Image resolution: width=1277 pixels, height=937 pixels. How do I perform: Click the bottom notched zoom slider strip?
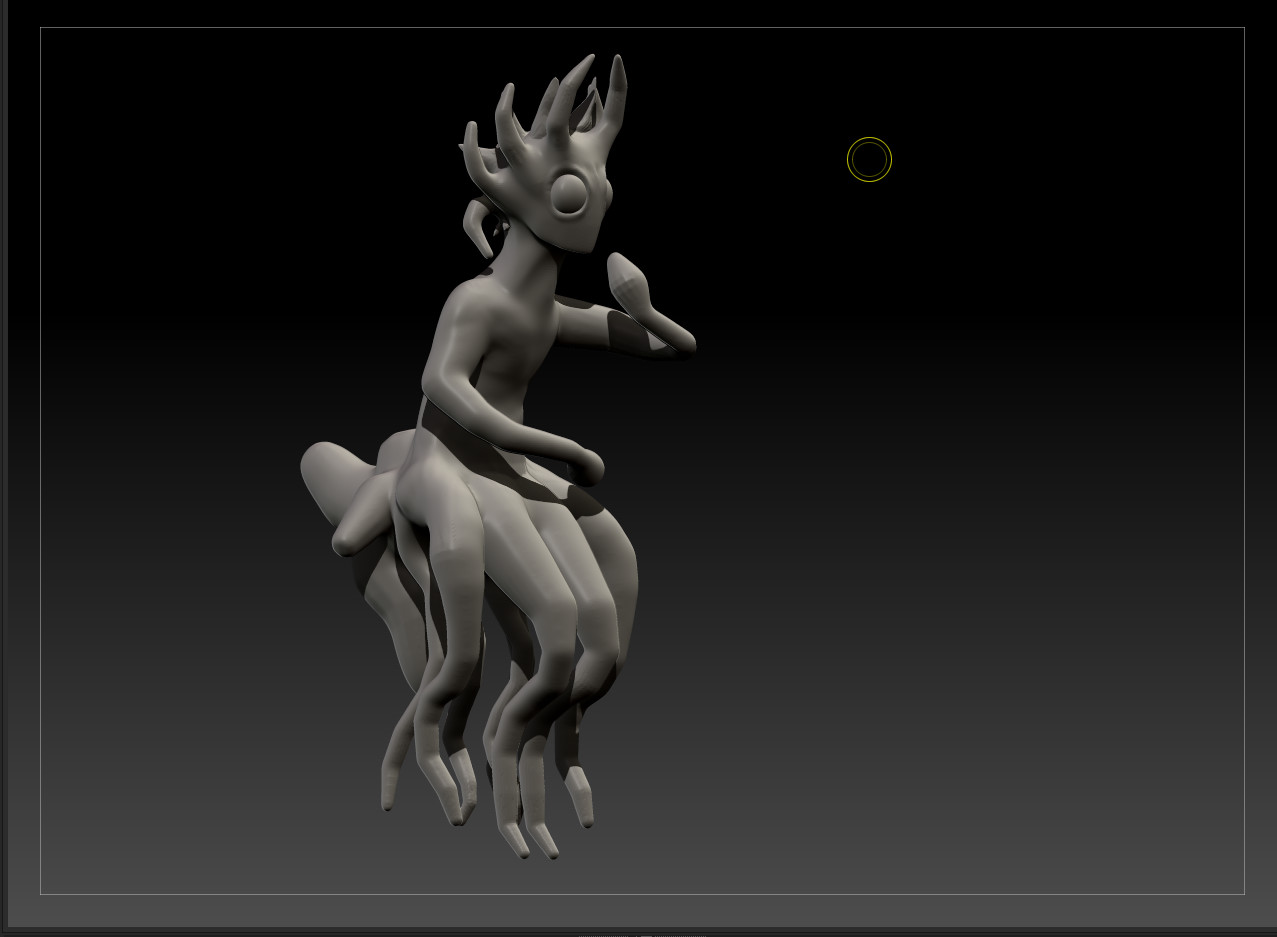(x=640, y=933)
